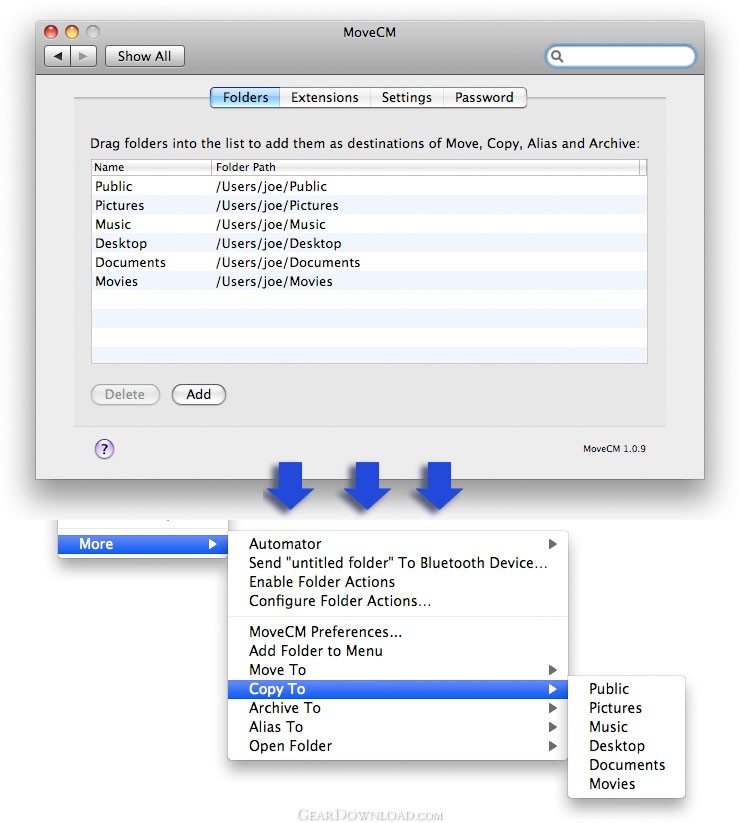Click the /Users/joe/Public path cell
The height and width of the screenshot is (823, 740).
click(x=271, y=186)
